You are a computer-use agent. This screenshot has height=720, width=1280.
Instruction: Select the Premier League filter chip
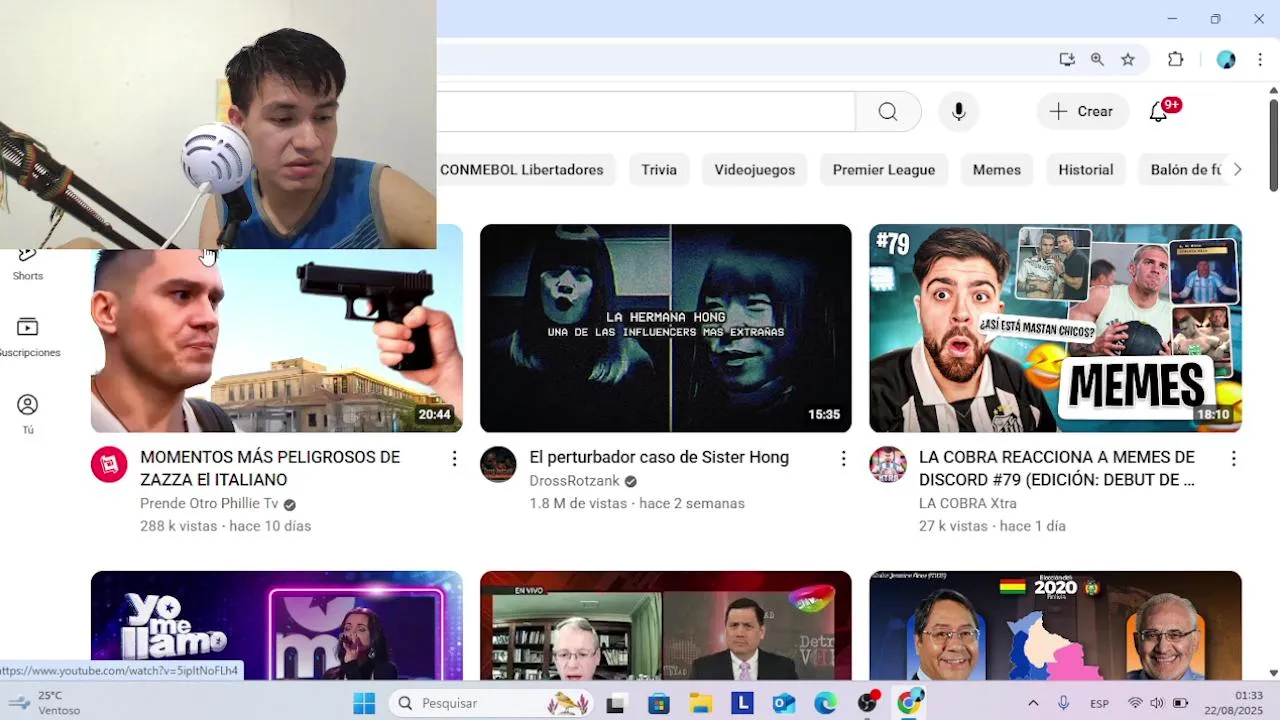pyautogui.click(x=884, y=170)
